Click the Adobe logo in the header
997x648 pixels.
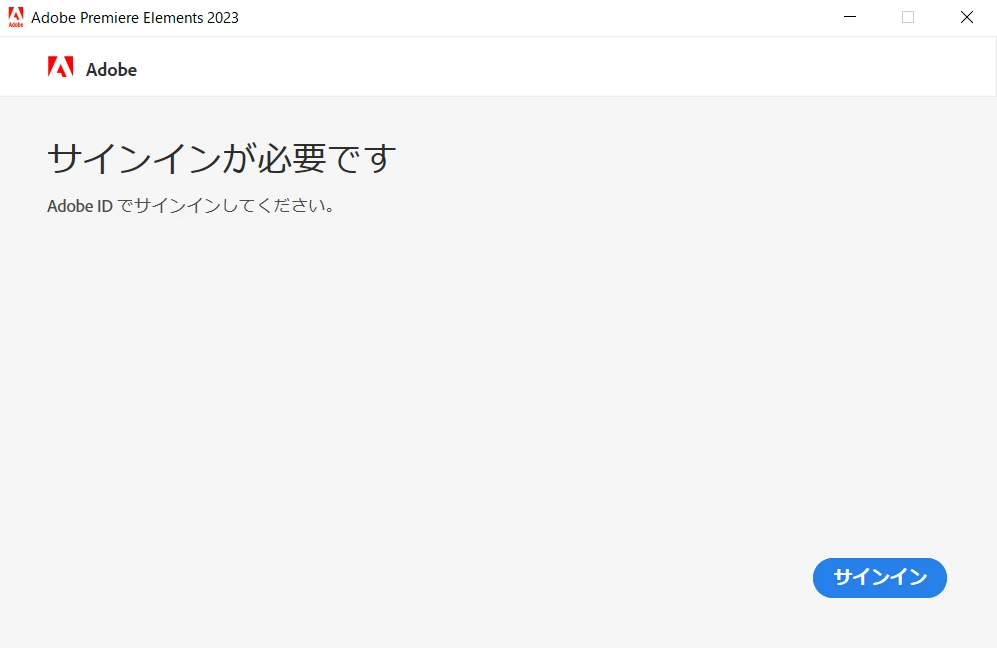click(60, 67)
